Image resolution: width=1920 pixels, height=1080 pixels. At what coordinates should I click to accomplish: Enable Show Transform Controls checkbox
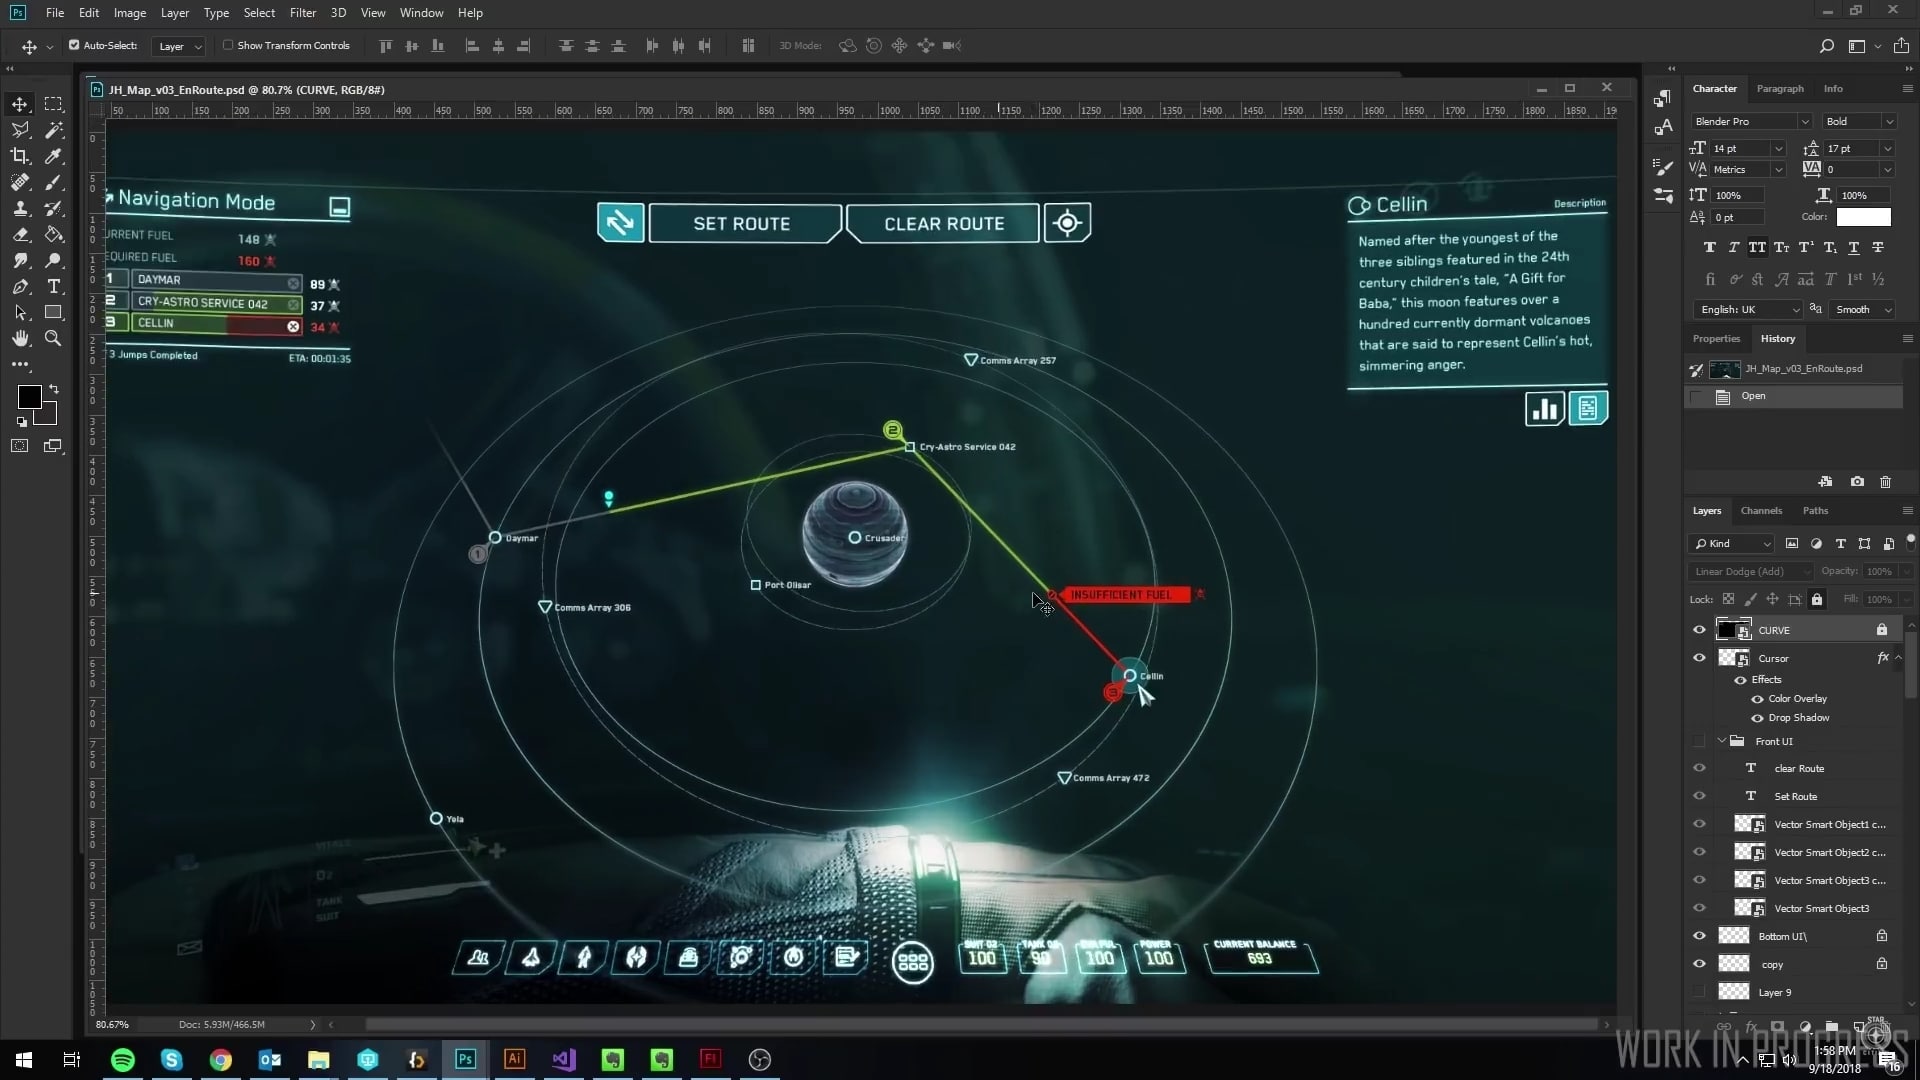tap(228, 45)
